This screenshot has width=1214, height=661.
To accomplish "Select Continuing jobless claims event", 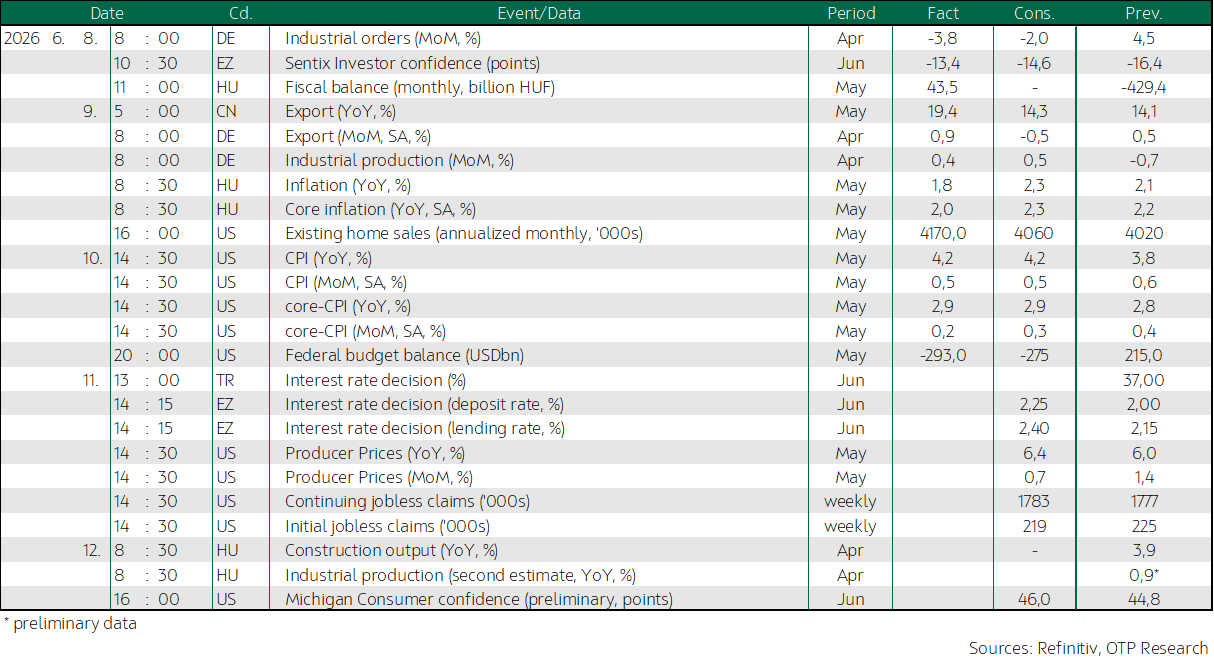I will tap(407, 501).
